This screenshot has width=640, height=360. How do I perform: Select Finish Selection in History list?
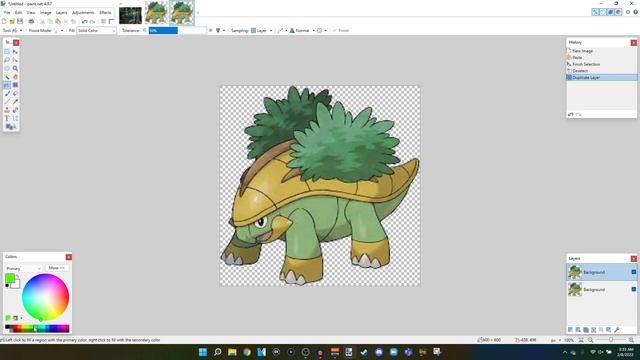coord(586,64)
